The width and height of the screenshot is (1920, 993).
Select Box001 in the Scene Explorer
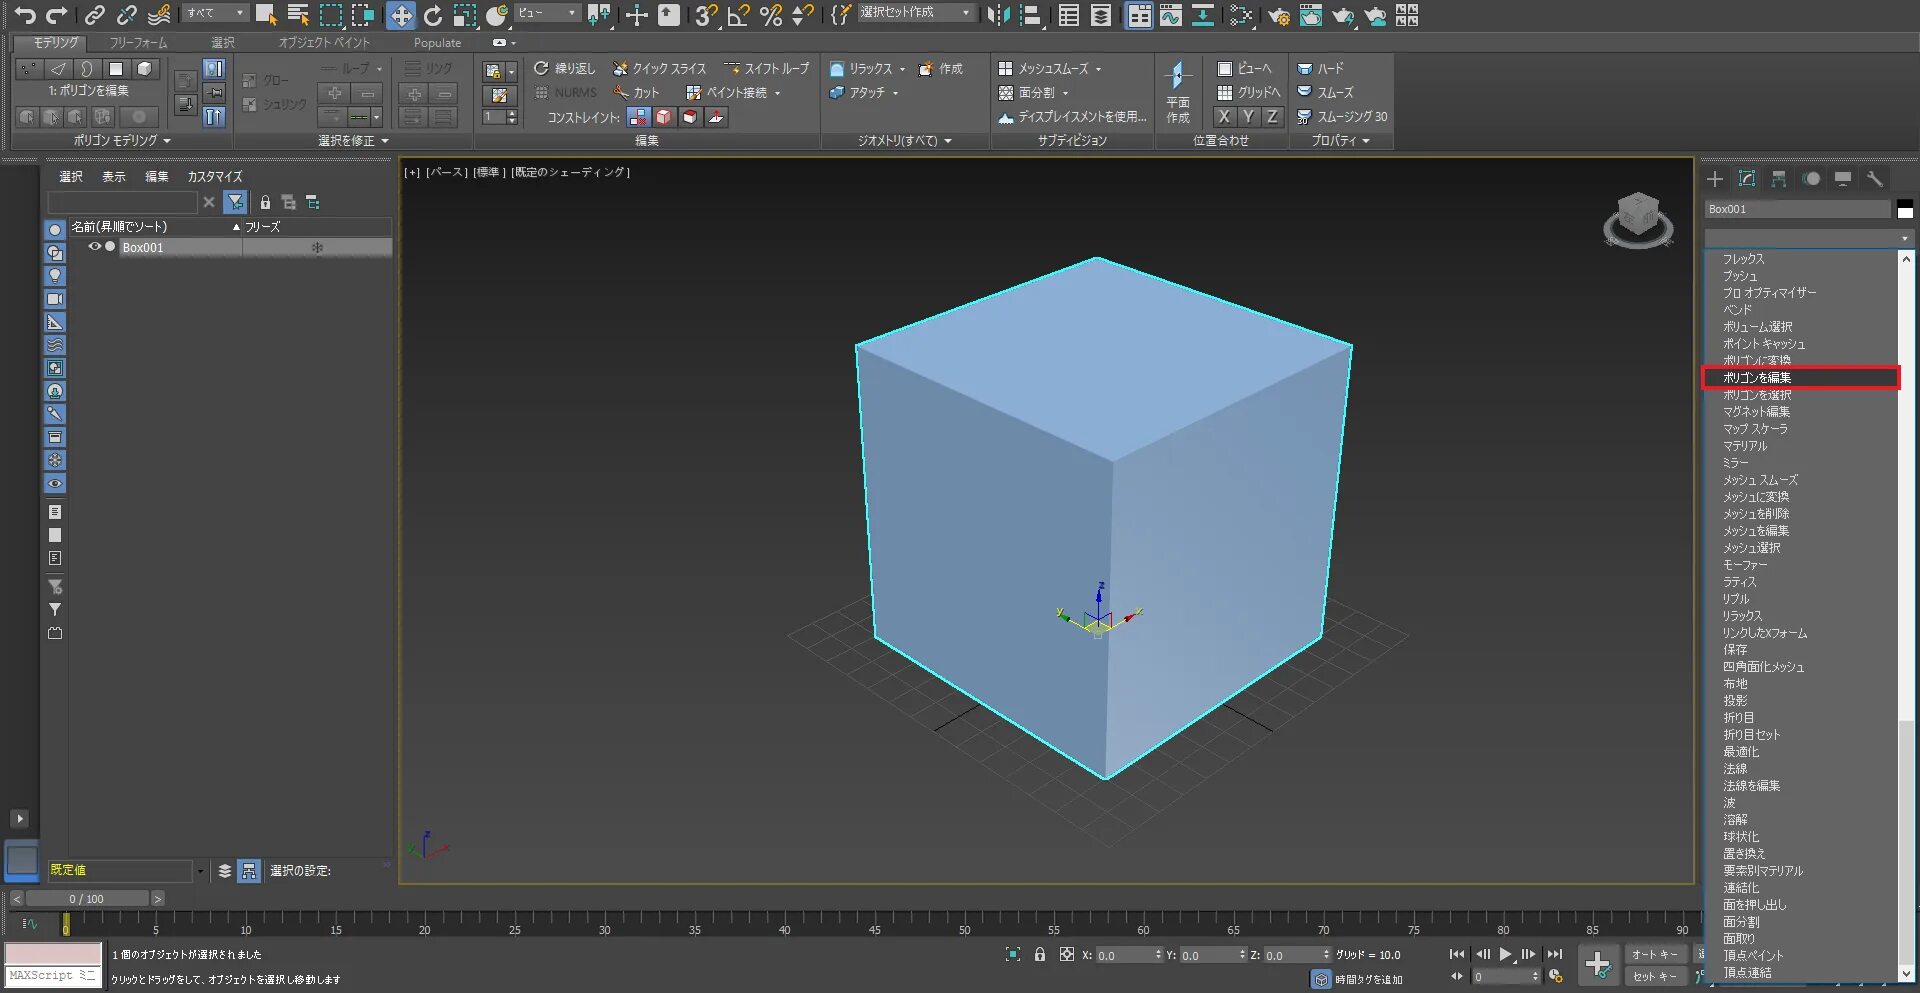(x=143, y=247)
